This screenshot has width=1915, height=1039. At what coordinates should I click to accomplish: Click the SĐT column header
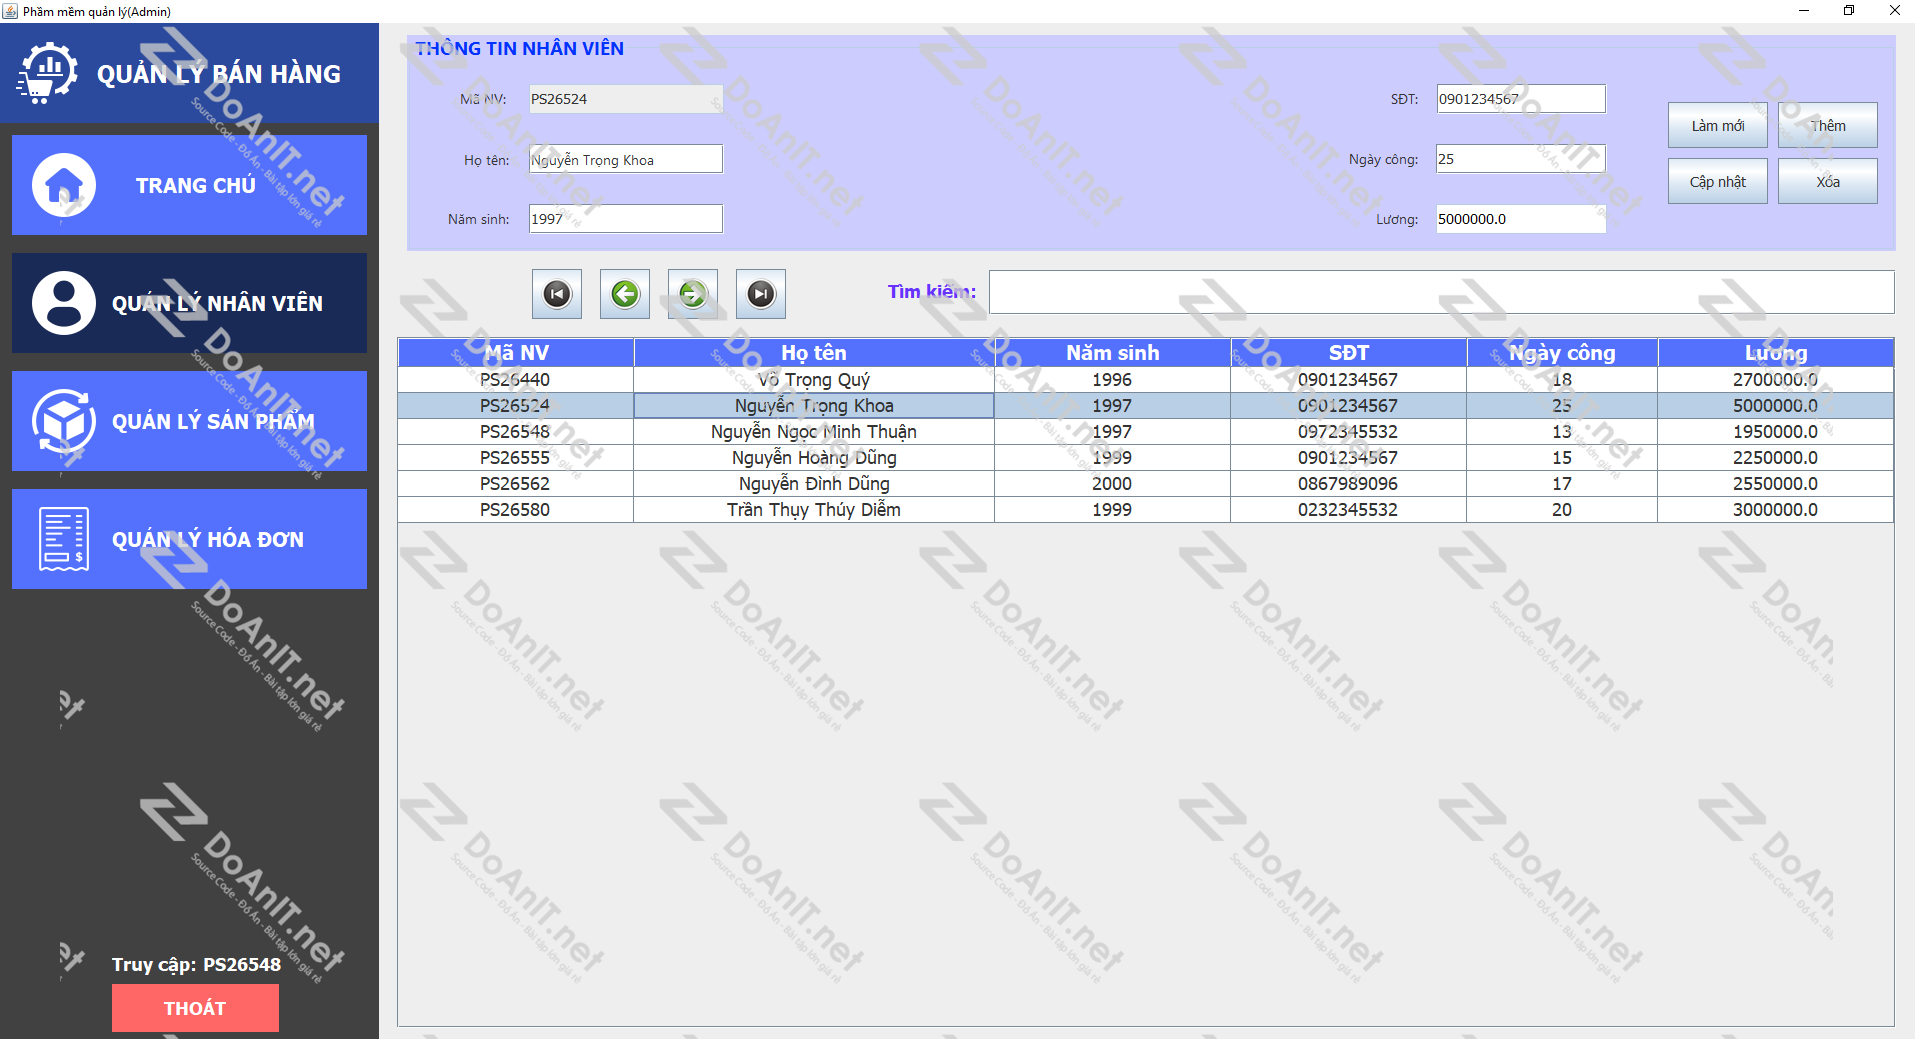(x=1348, y=353)
